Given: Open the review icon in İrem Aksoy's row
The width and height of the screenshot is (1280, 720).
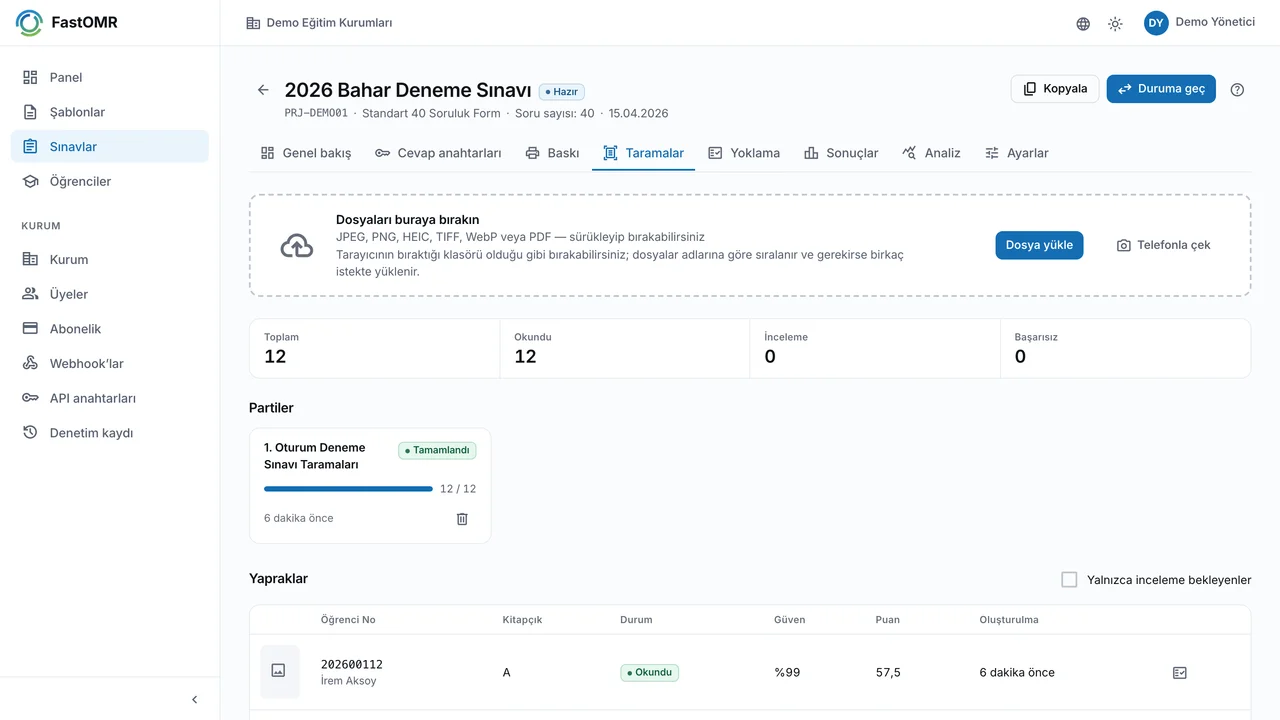Looking at the screenshot, I should [x=1179, y=673].
